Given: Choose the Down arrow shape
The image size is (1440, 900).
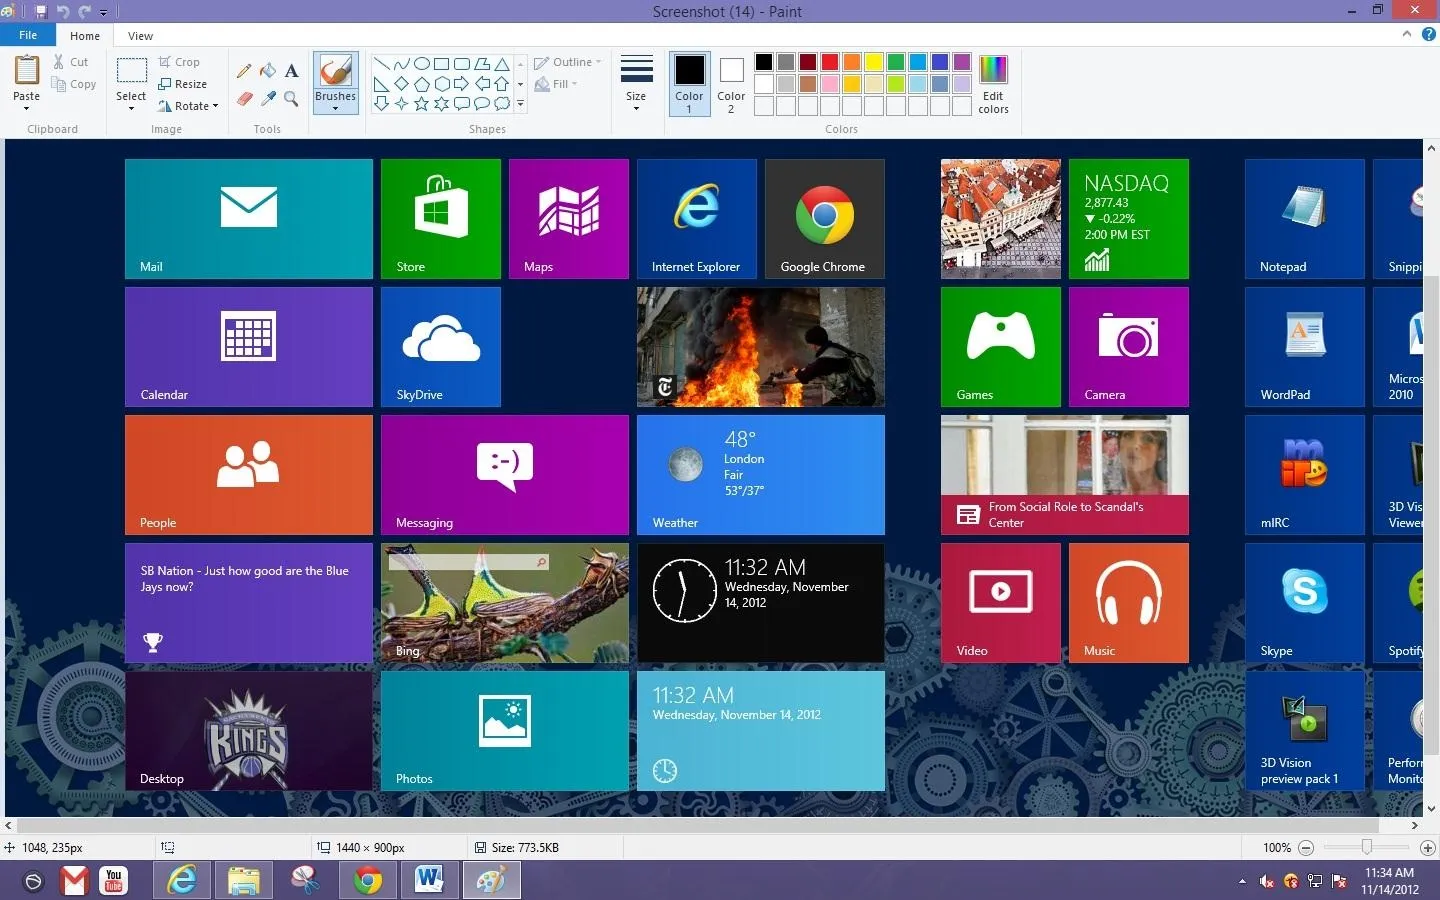Looking at the screenshot, I should click(381, 103).
